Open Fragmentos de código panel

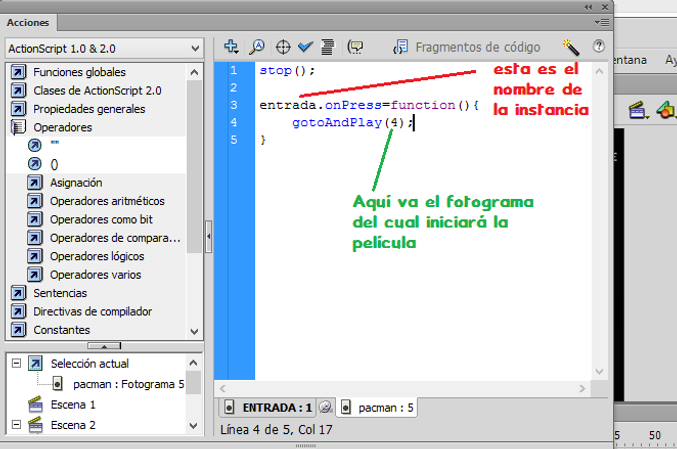pyautogui.click(x=467, y=47)
